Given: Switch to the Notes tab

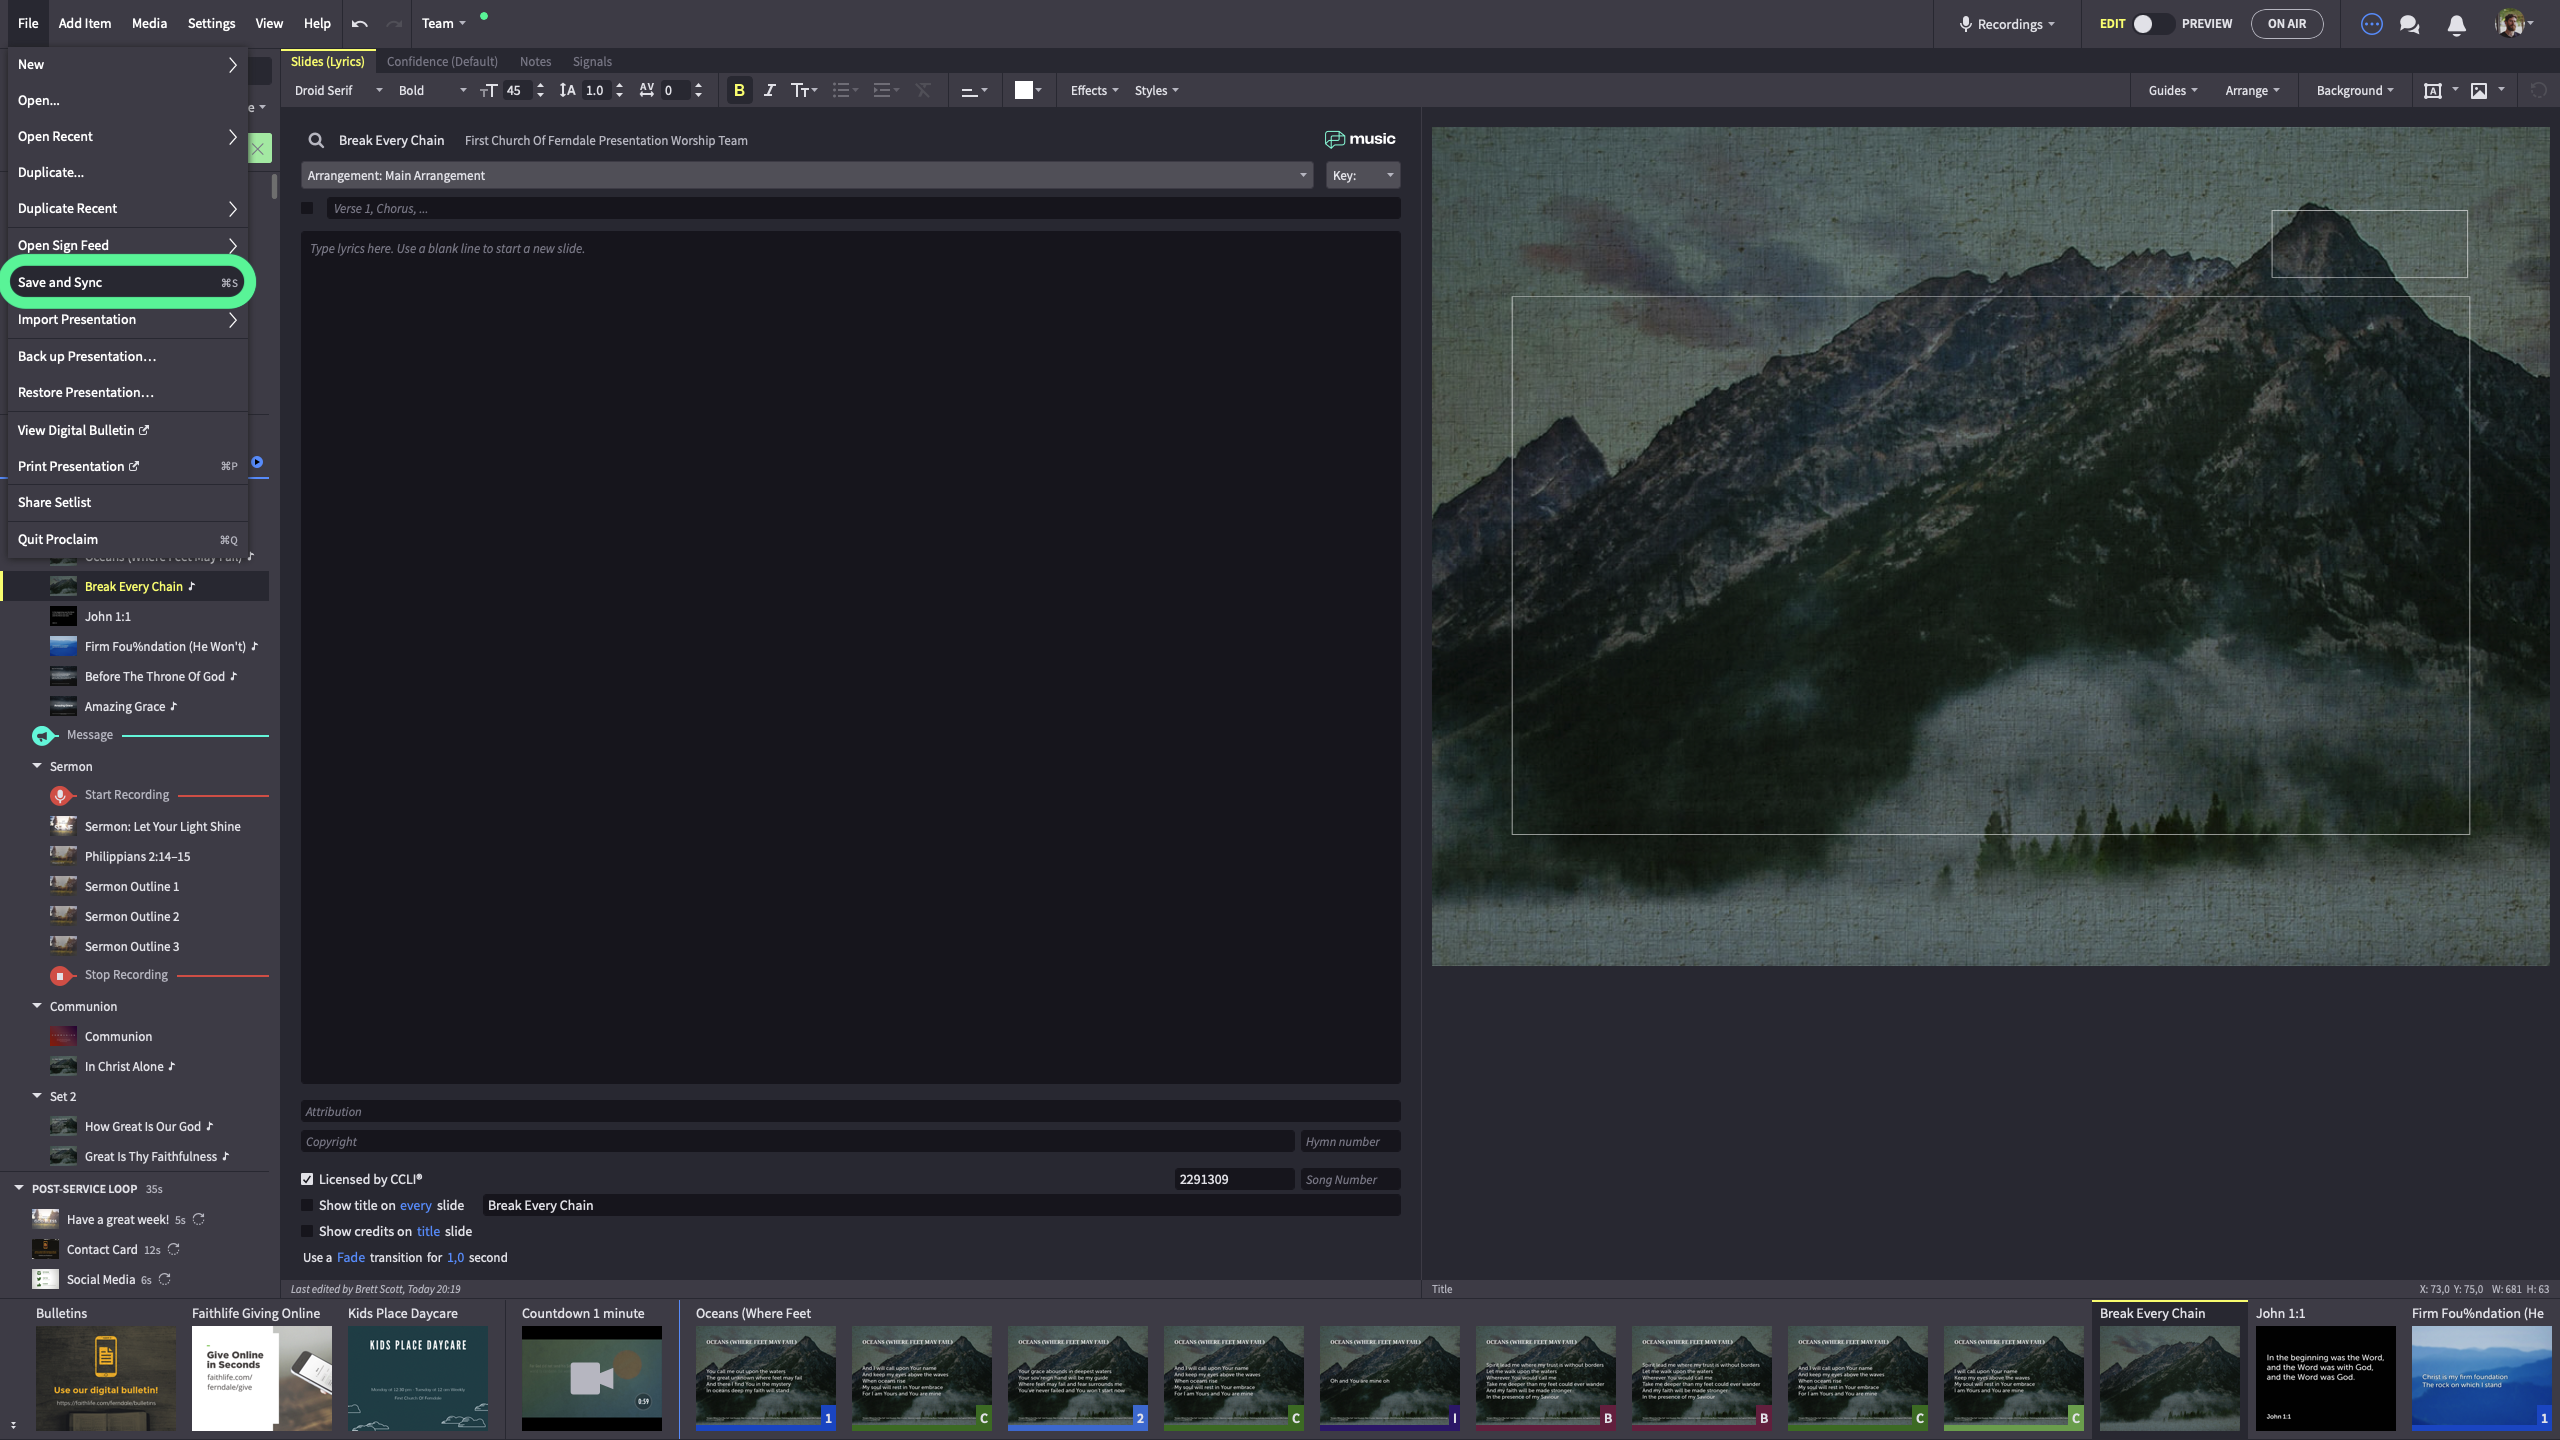Looking at the screenshot, I should pyautogui.click(x=535, y=61).
